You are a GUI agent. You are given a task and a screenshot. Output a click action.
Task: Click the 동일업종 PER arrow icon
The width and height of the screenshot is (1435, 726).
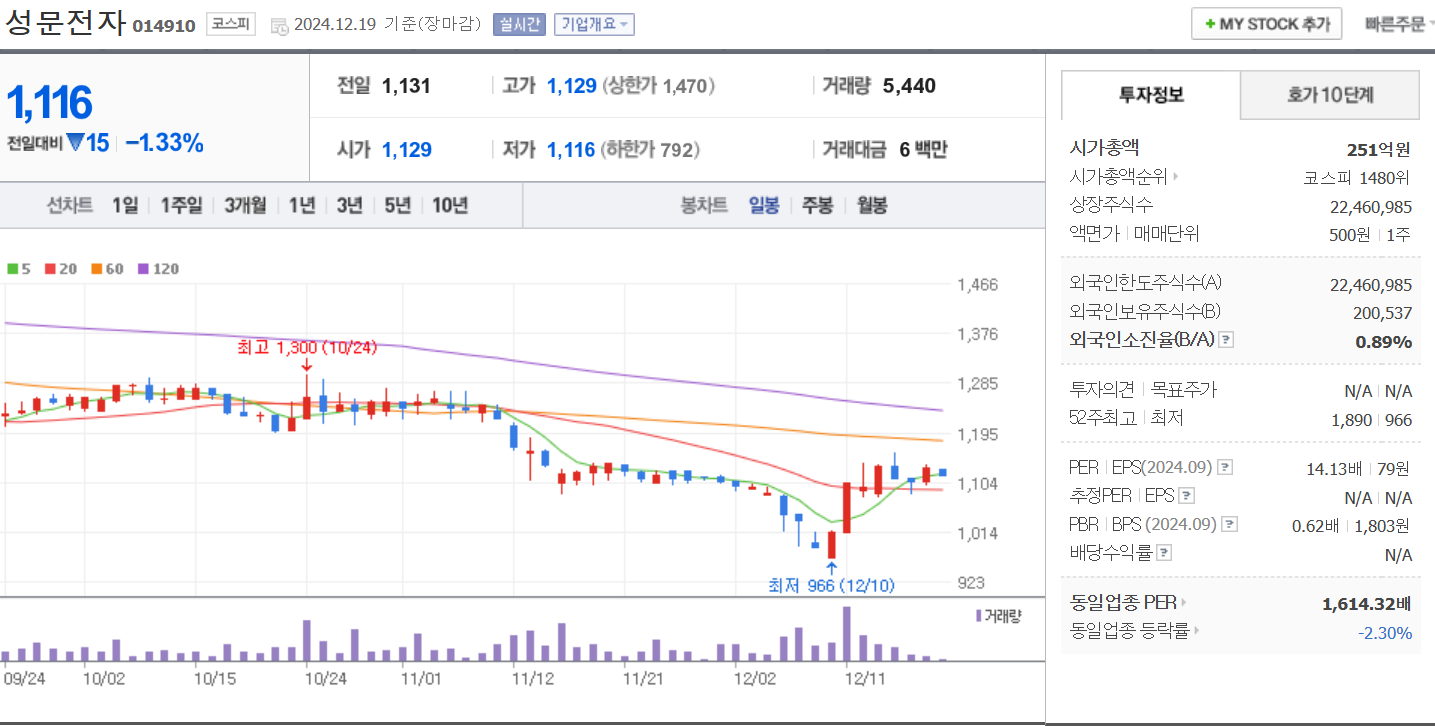(1183, 601)
